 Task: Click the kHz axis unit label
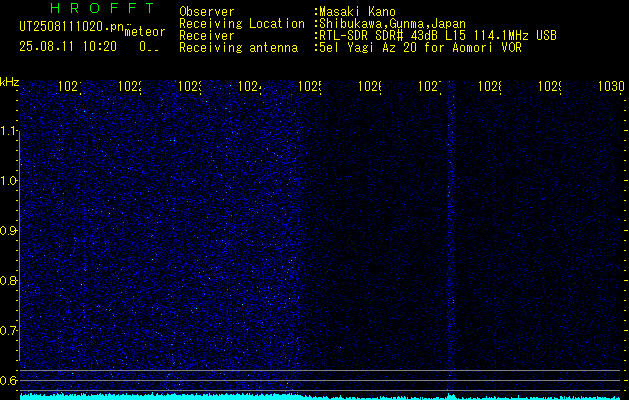(9, 82)
